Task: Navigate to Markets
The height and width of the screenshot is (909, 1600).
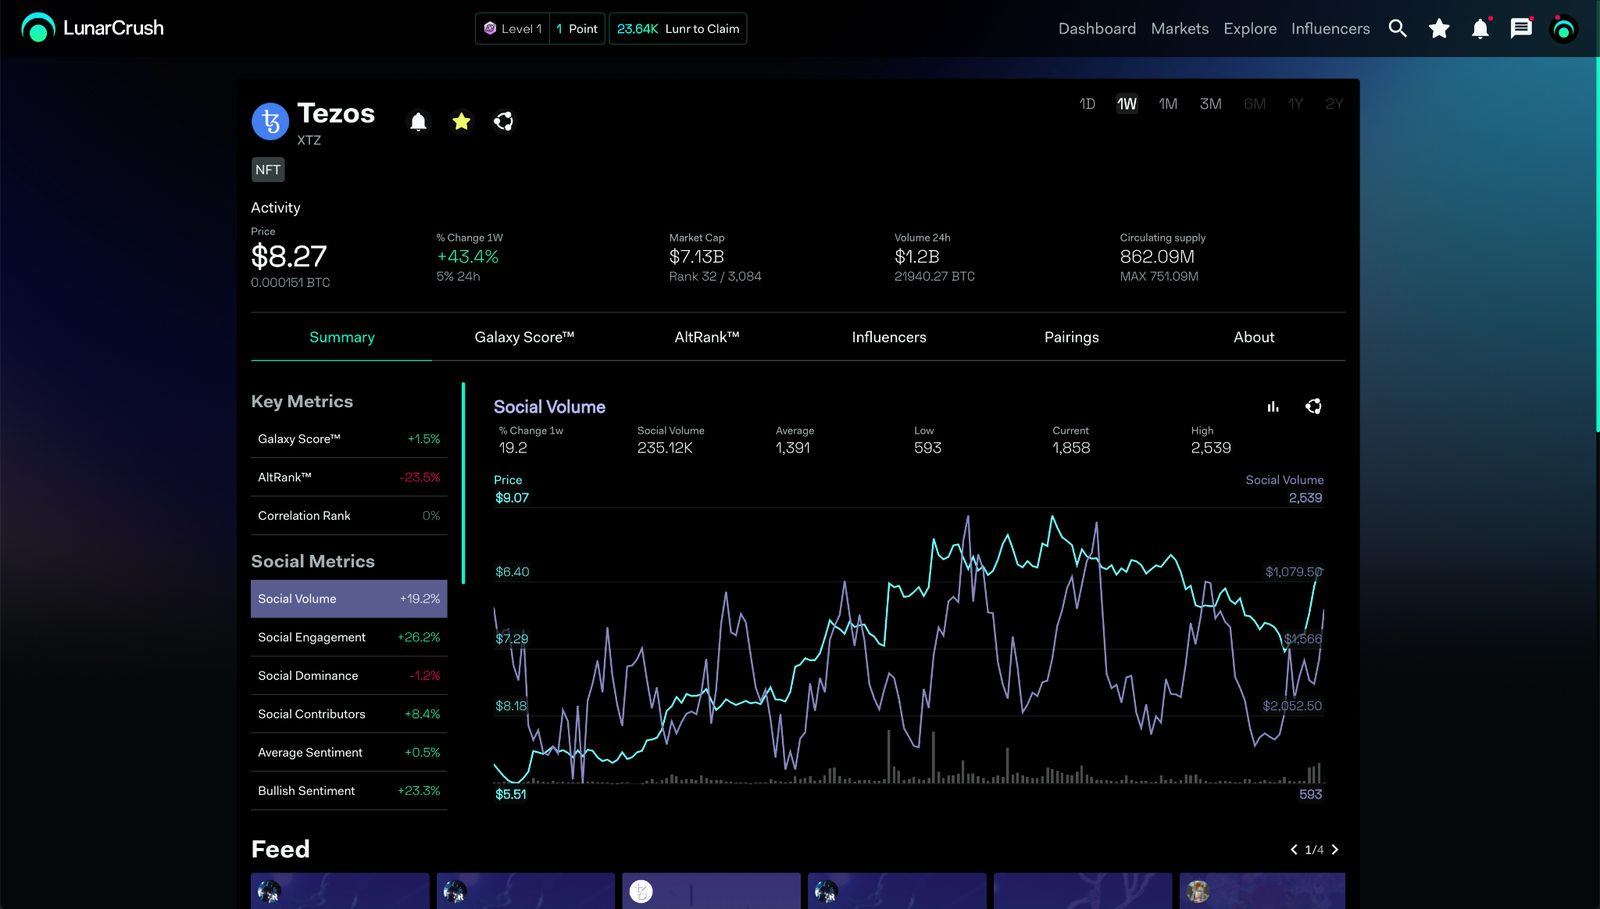Action: click(1180, 29)
